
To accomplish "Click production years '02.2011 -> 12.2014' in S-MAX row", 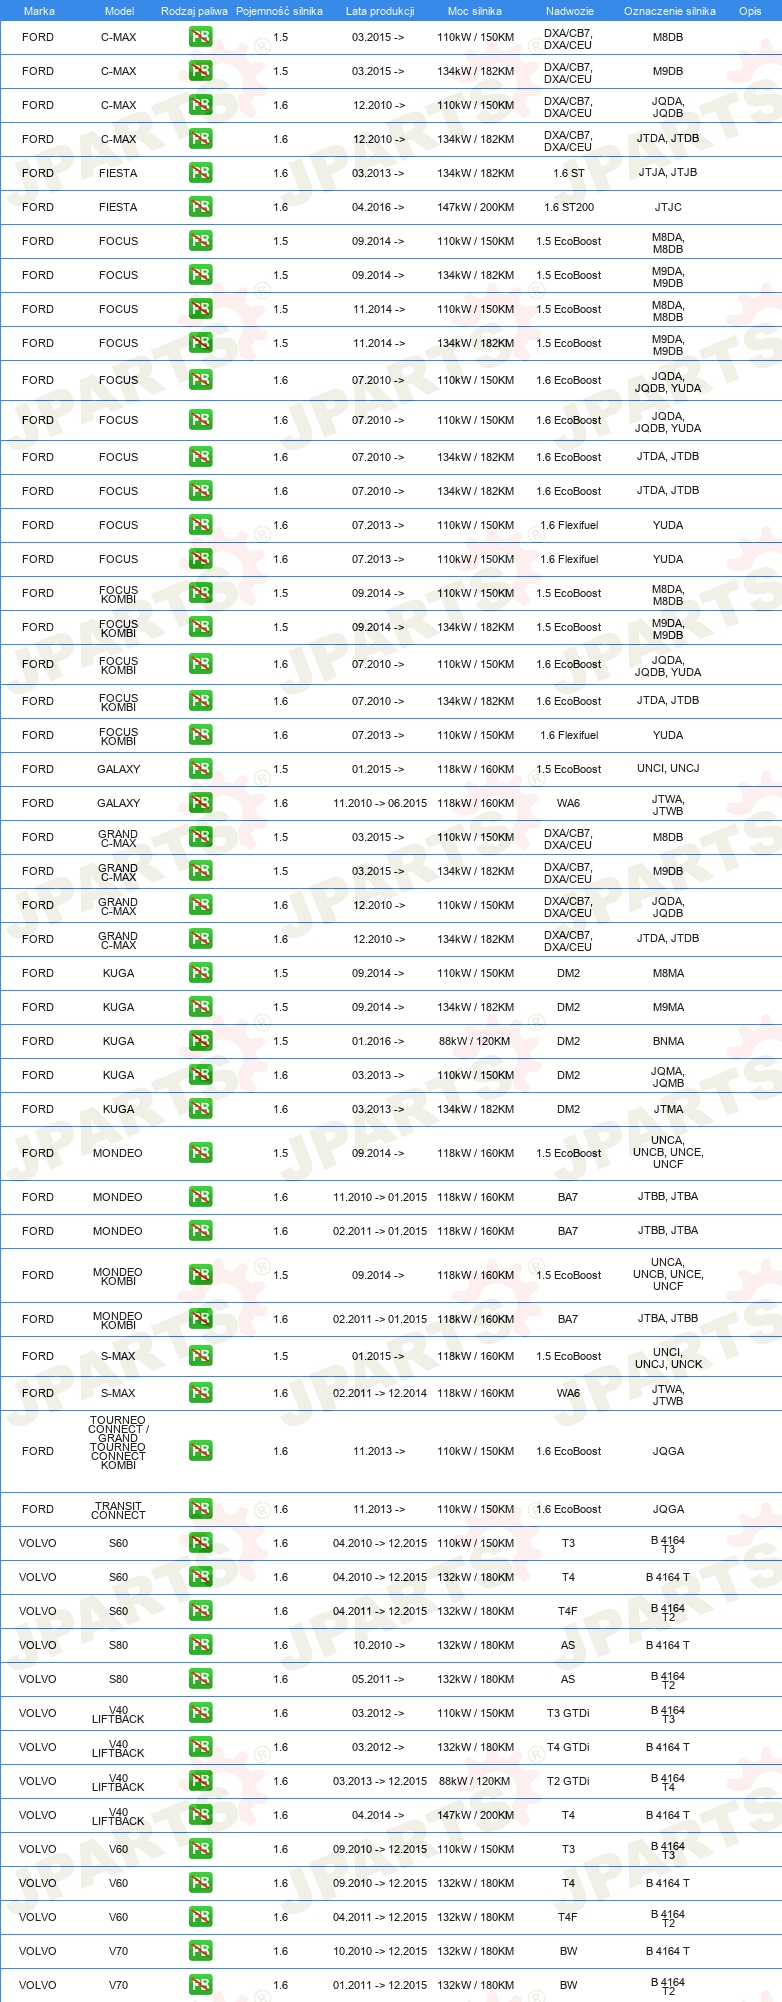I will [380, 1393].
